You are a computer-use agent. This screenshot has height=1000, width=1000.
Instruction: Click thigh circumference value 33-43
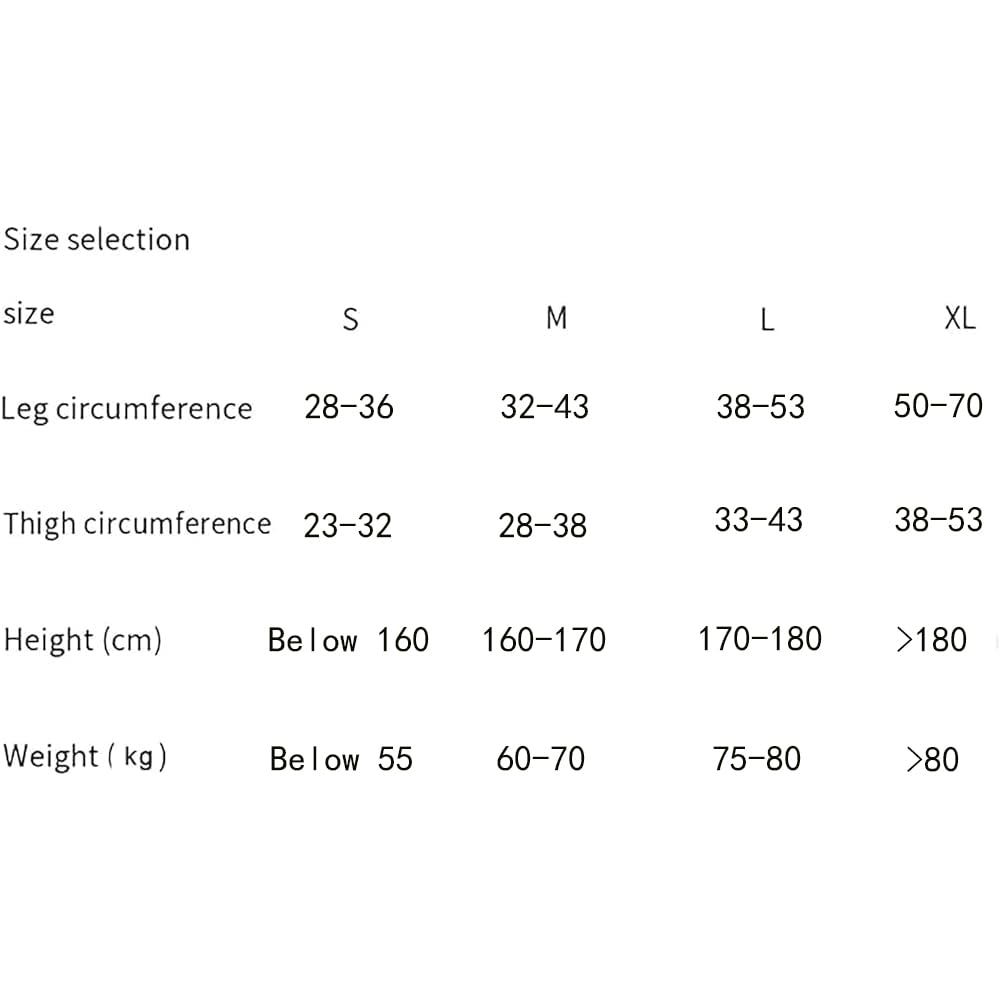(758, 520)
